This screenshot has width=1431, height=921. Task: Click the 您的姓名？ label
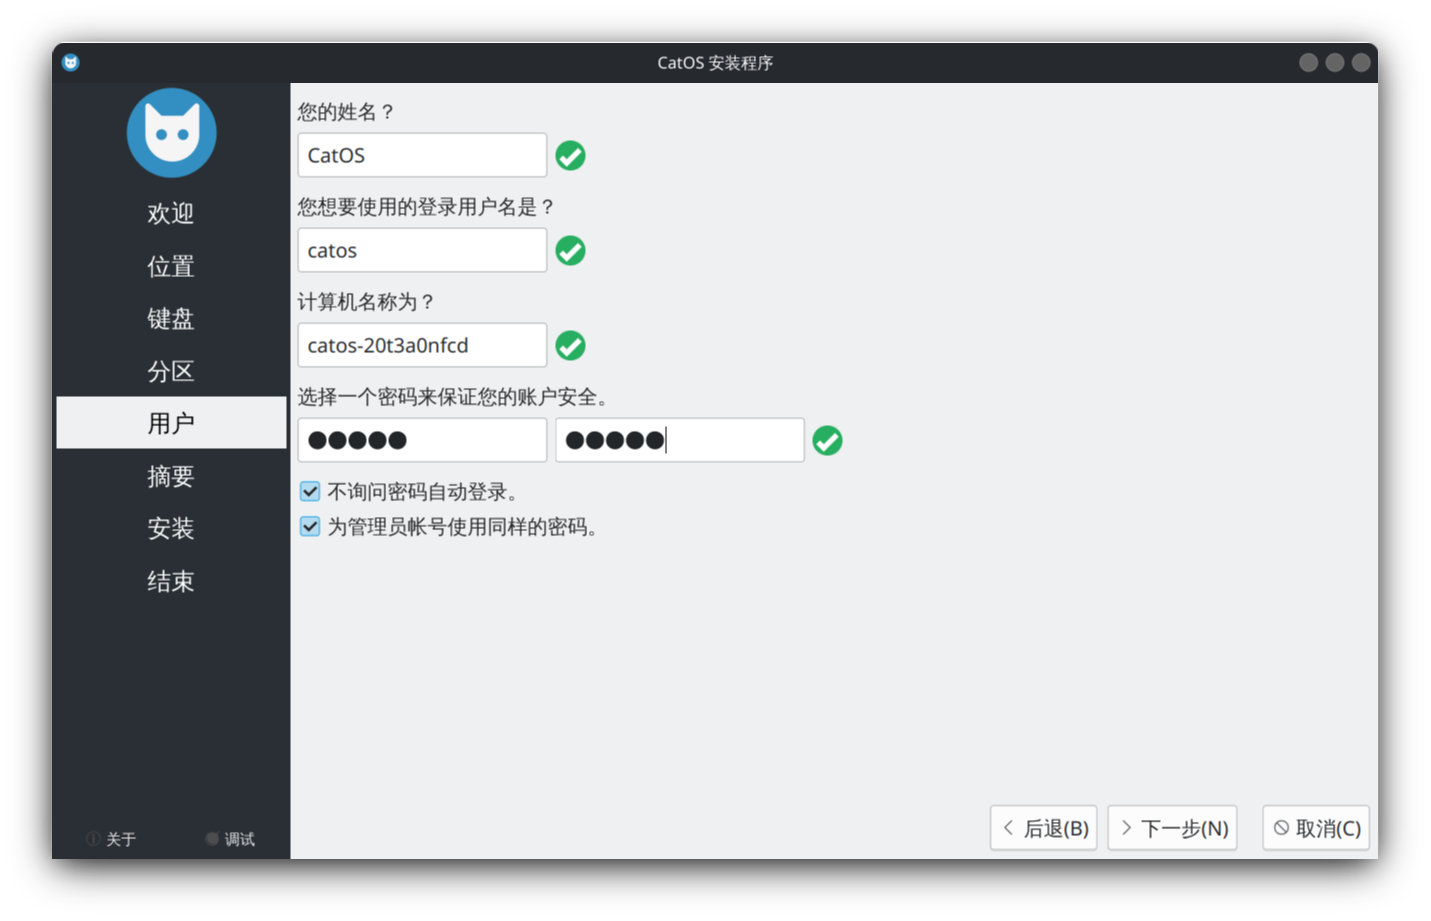click(x=346, y=112)
